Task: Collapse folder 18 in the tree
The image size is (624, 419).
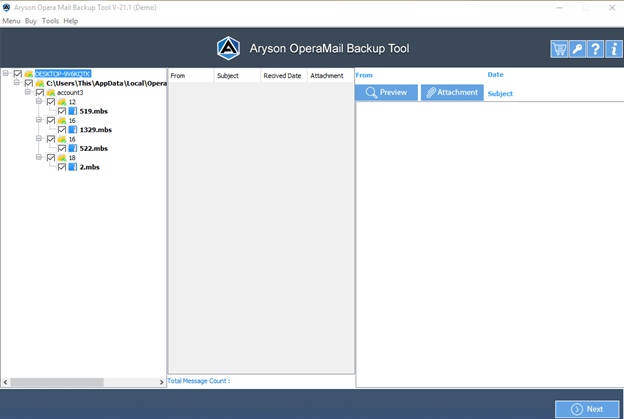Action: [x=39, y=157]
